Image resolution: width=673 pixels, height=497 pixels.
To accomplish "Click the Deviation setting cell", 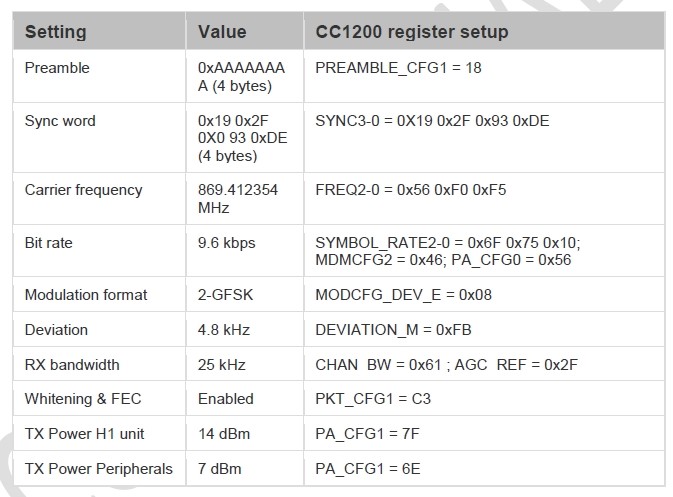I will pyautogui.click(x=56, y=330).
